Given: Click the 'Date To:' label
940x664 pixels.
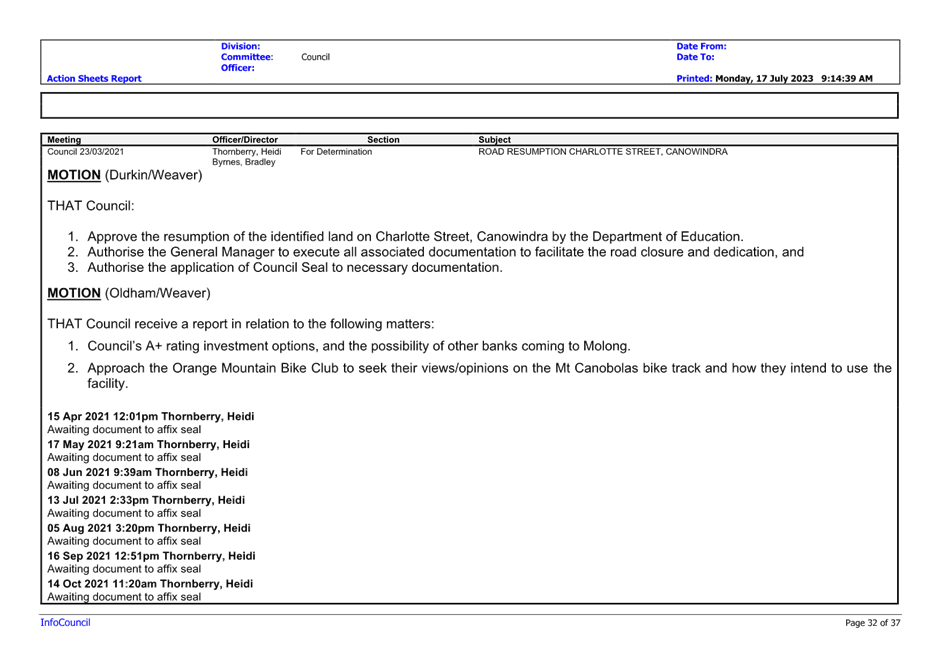Looking at the screenshot, I should [695, 57].
